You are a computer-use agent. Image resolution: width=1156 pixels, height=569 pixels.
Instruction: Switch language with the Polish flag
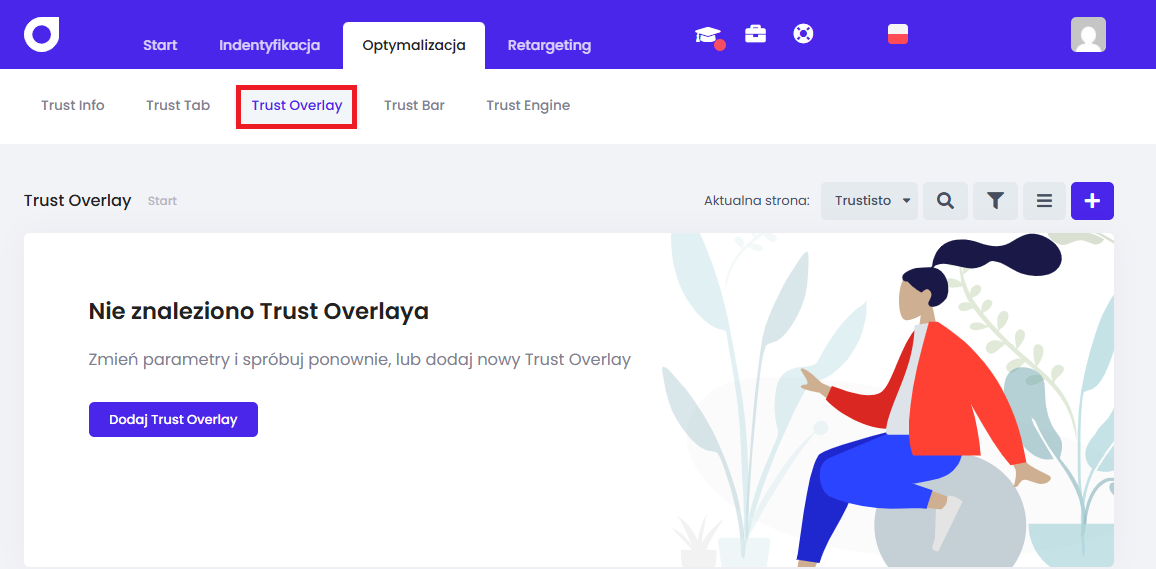tap(898, 34)
